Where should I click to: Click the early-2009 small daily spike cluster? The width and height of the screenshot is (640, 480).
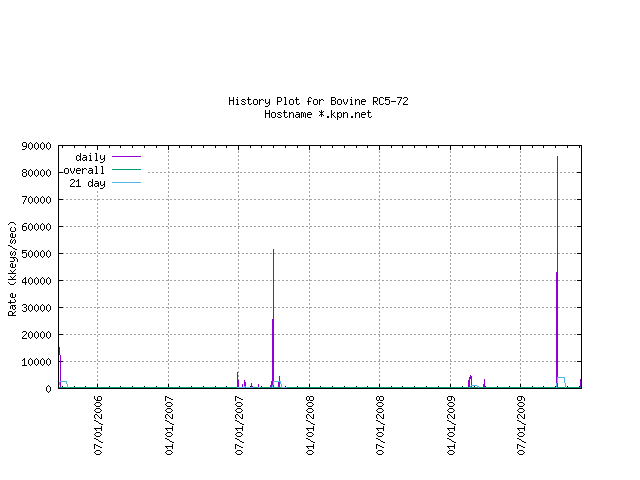pyautogui.click(x=470, y=381)
